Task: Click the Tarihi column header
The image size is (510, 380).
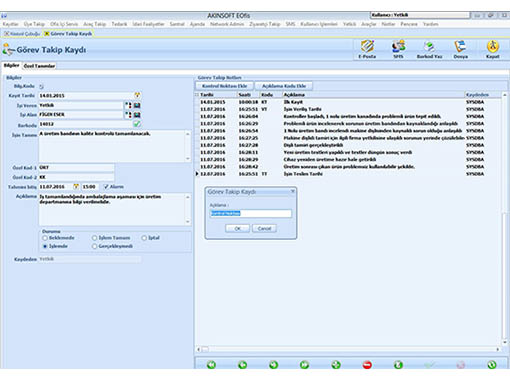Action: click(218, 95)
